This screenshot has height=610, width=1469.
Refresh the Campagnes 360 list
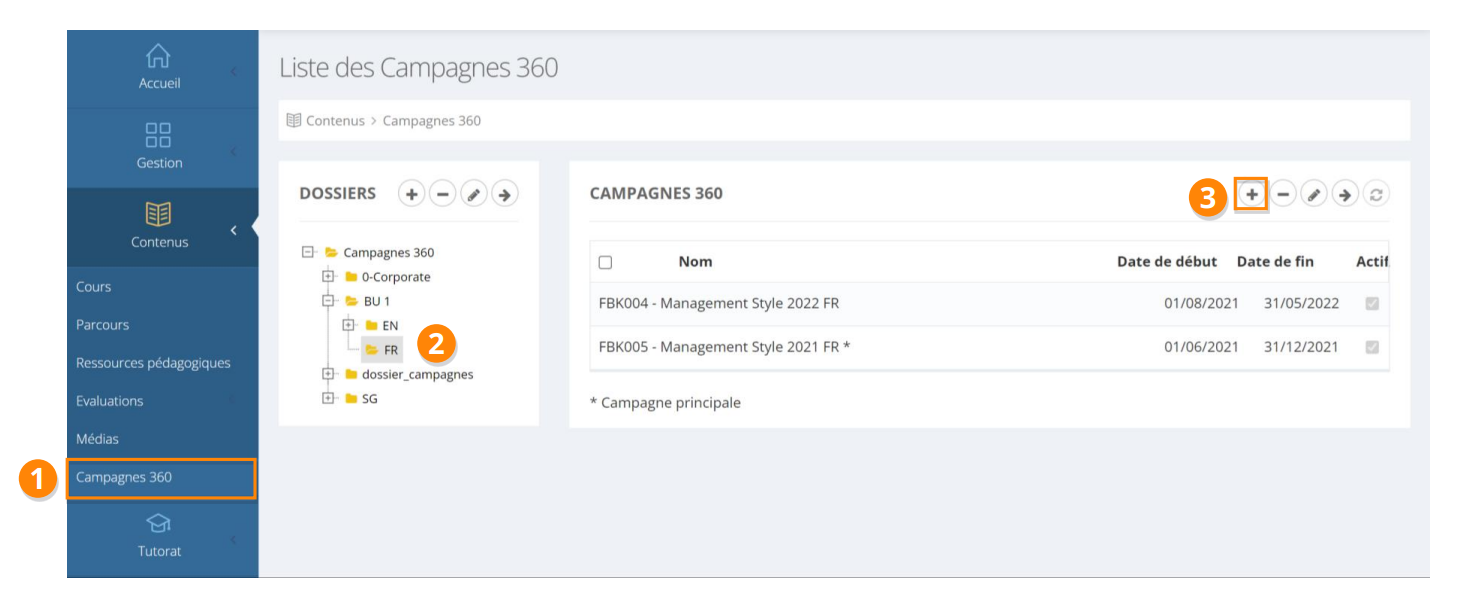click(1376, 194)
